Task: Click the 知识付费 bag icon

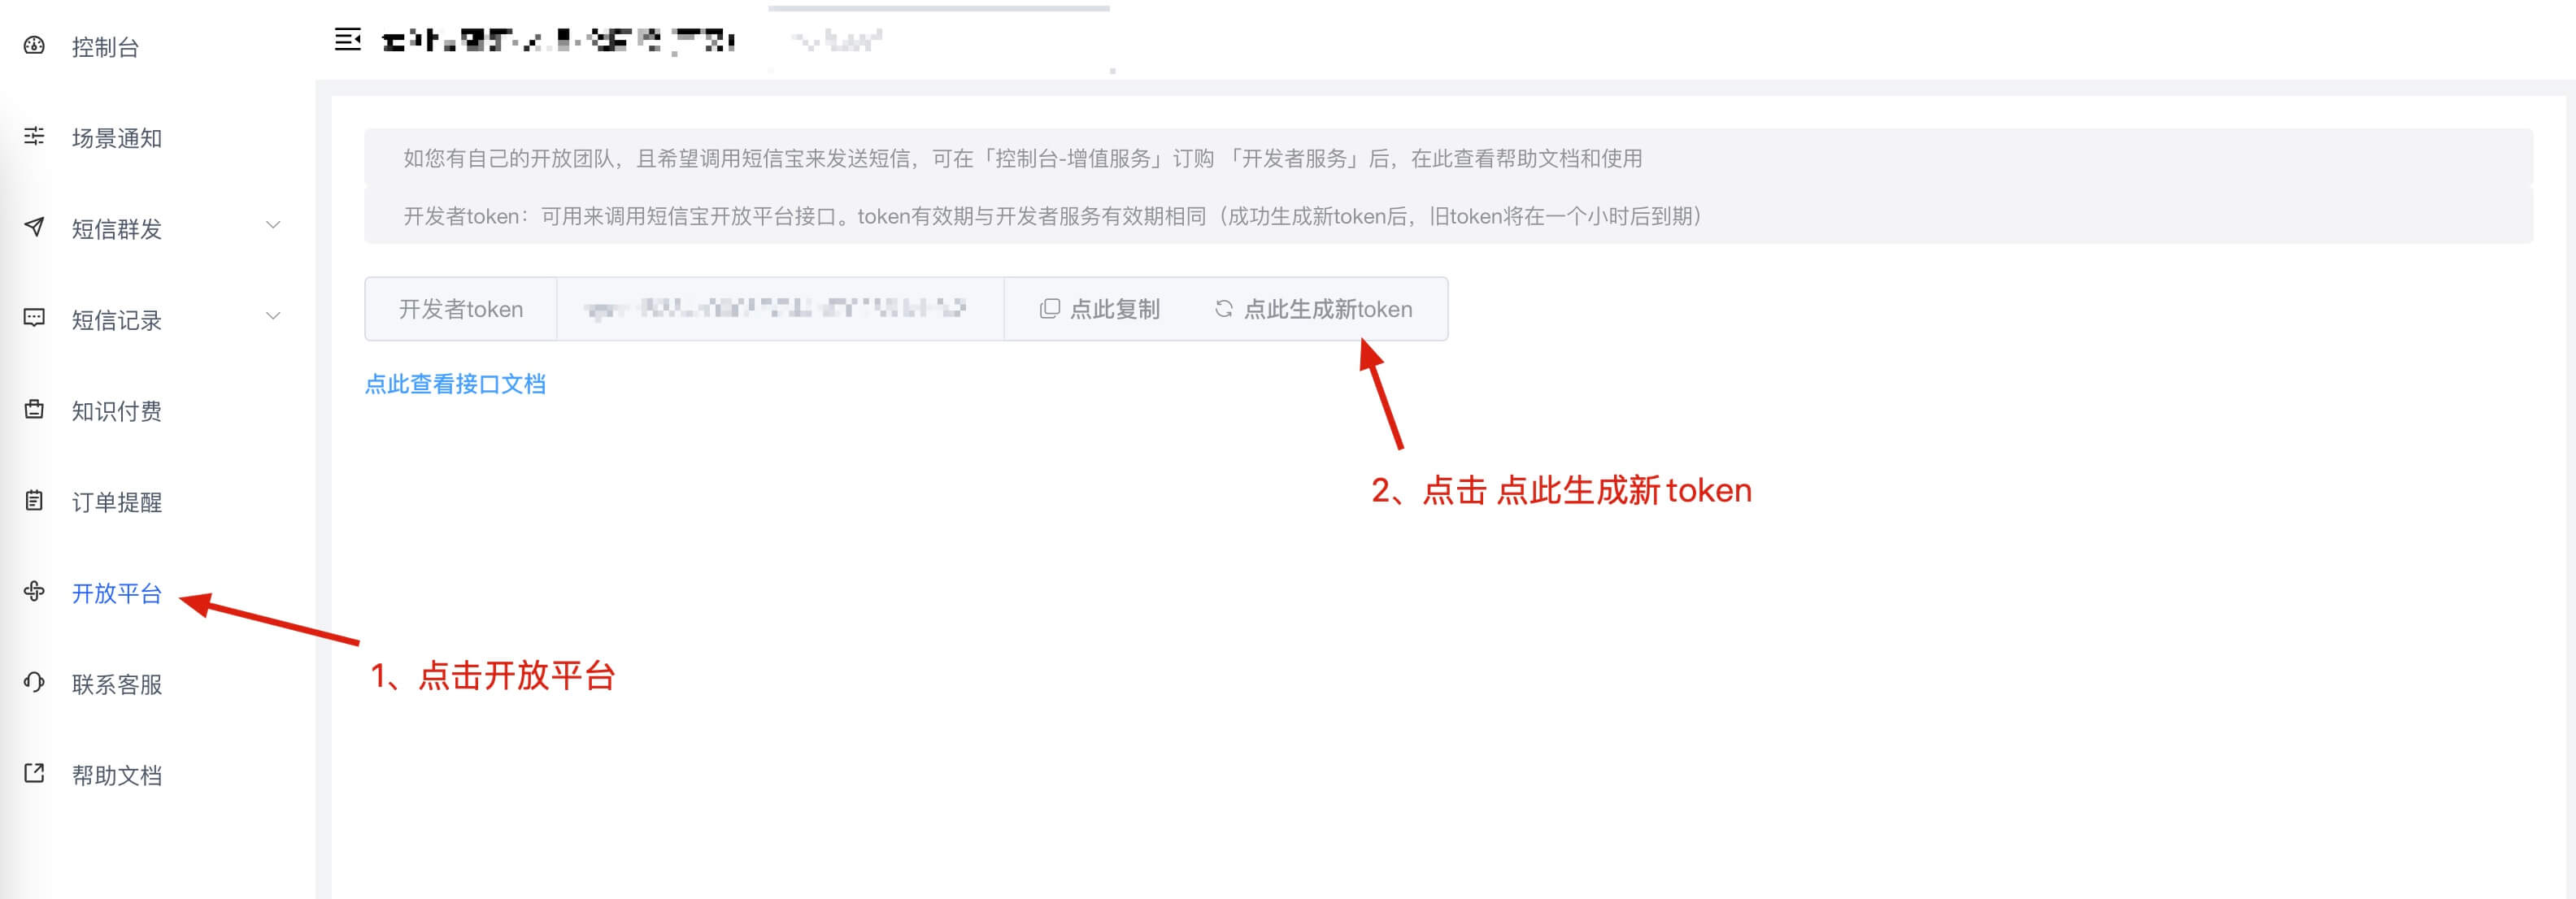Action: coord(34,409)
